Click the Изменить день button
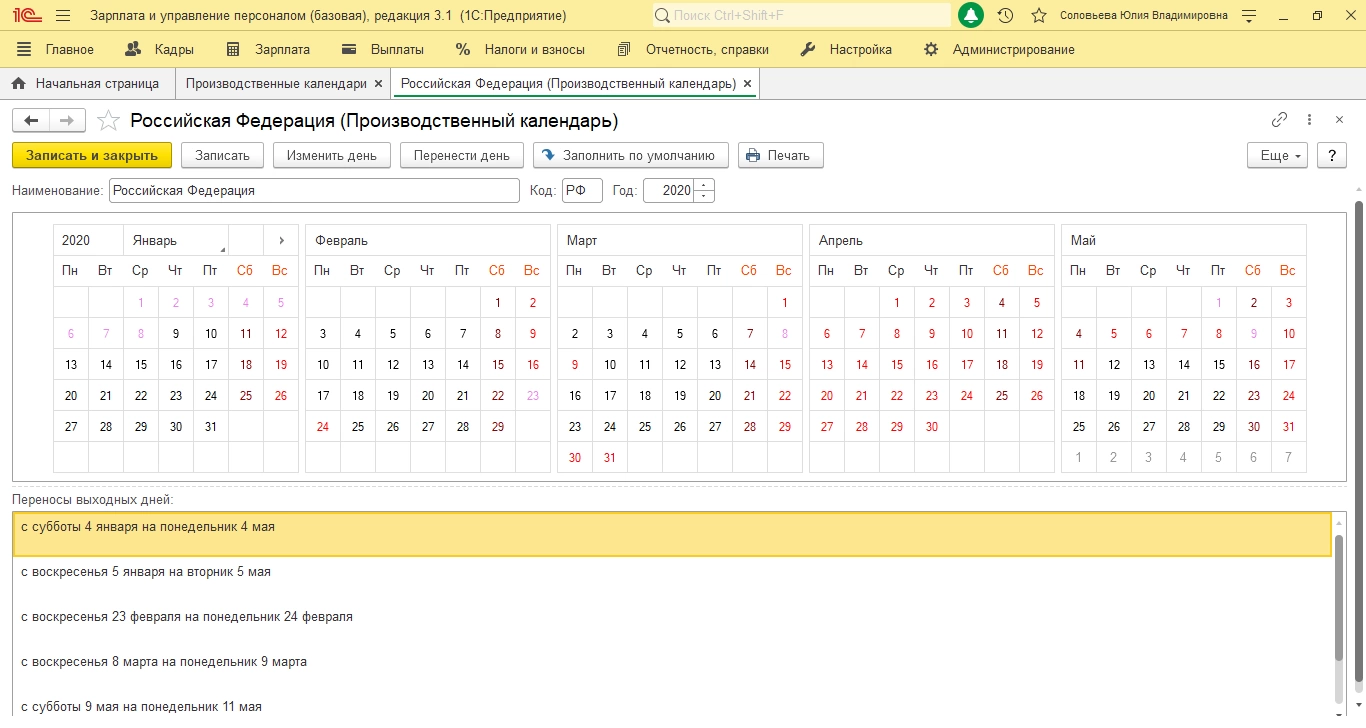 pyautogui.click(x=332, y=155)
